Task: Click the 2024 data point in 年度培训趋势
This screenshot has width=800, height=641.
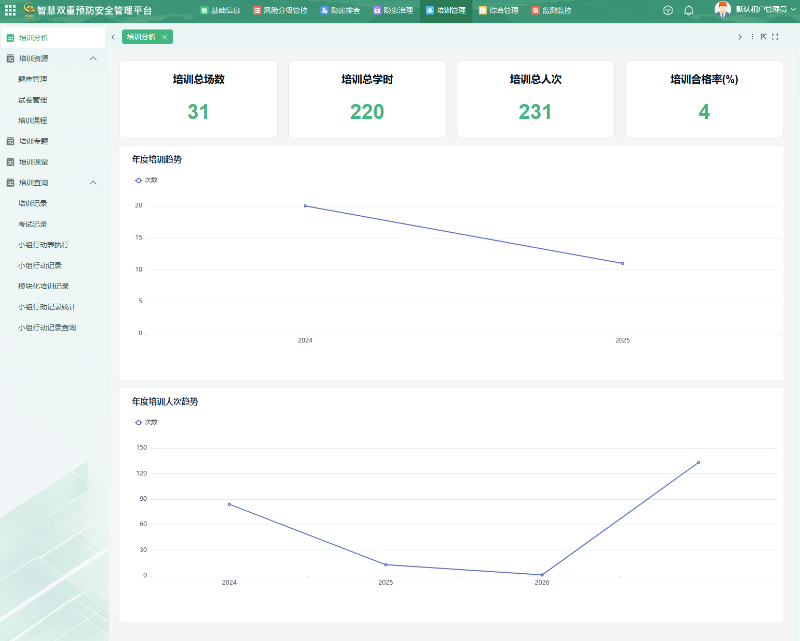Action: click(305, 206)
